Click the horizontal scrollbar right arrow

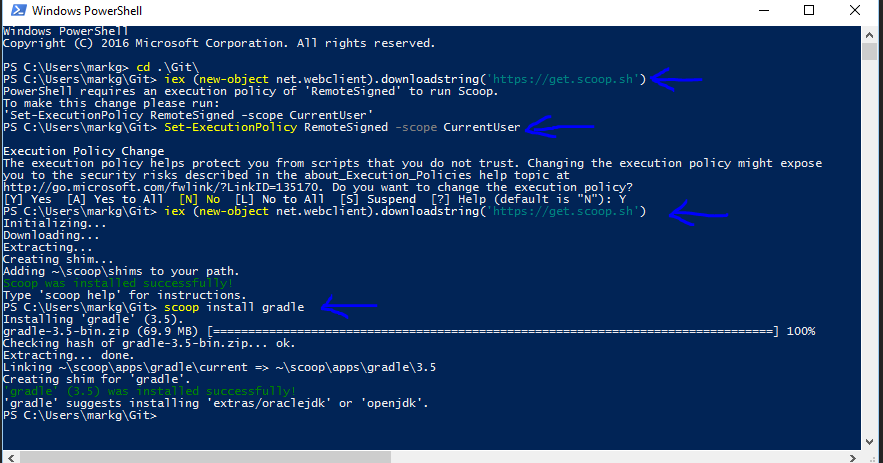pos(853,457)
